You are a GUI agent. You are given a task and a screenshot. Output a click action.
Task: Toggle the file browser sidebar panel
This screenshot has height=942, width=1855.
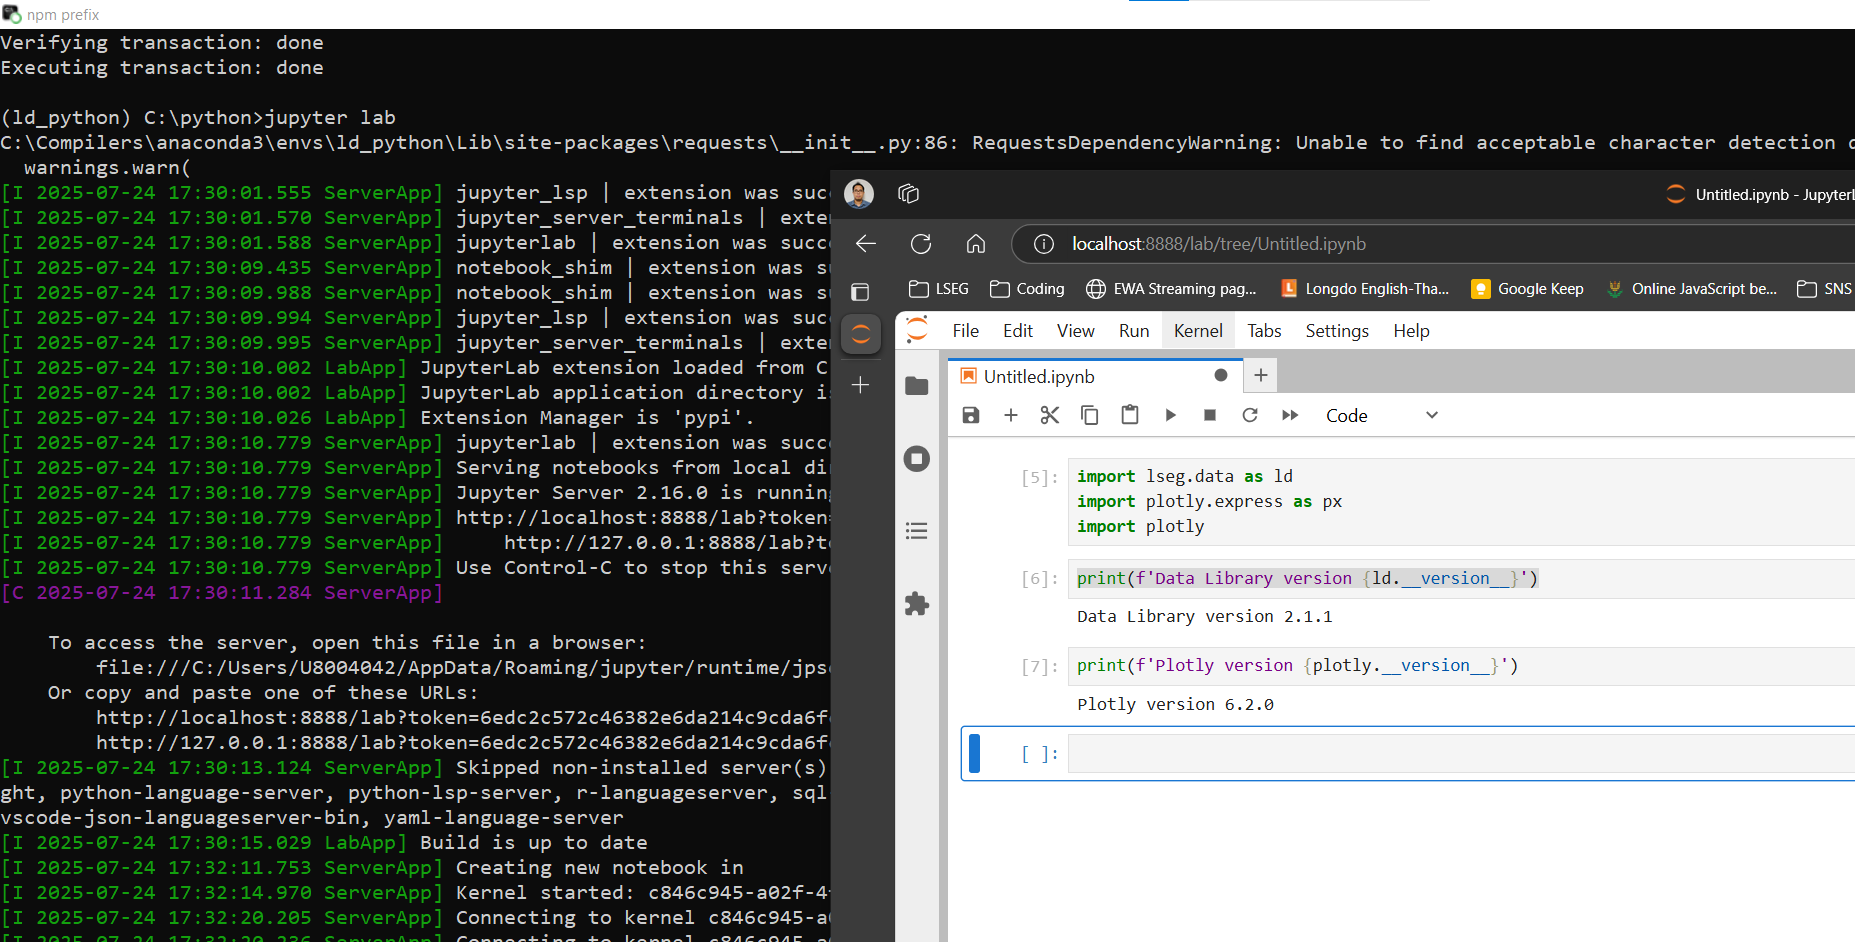click(917, 385)
